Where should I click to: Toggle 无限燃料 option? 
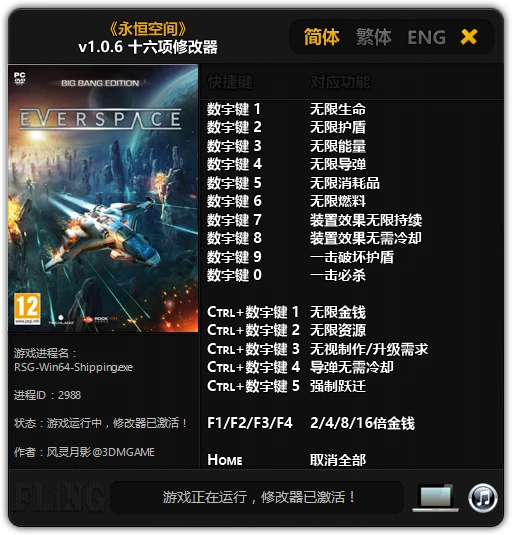click(338, 201)
